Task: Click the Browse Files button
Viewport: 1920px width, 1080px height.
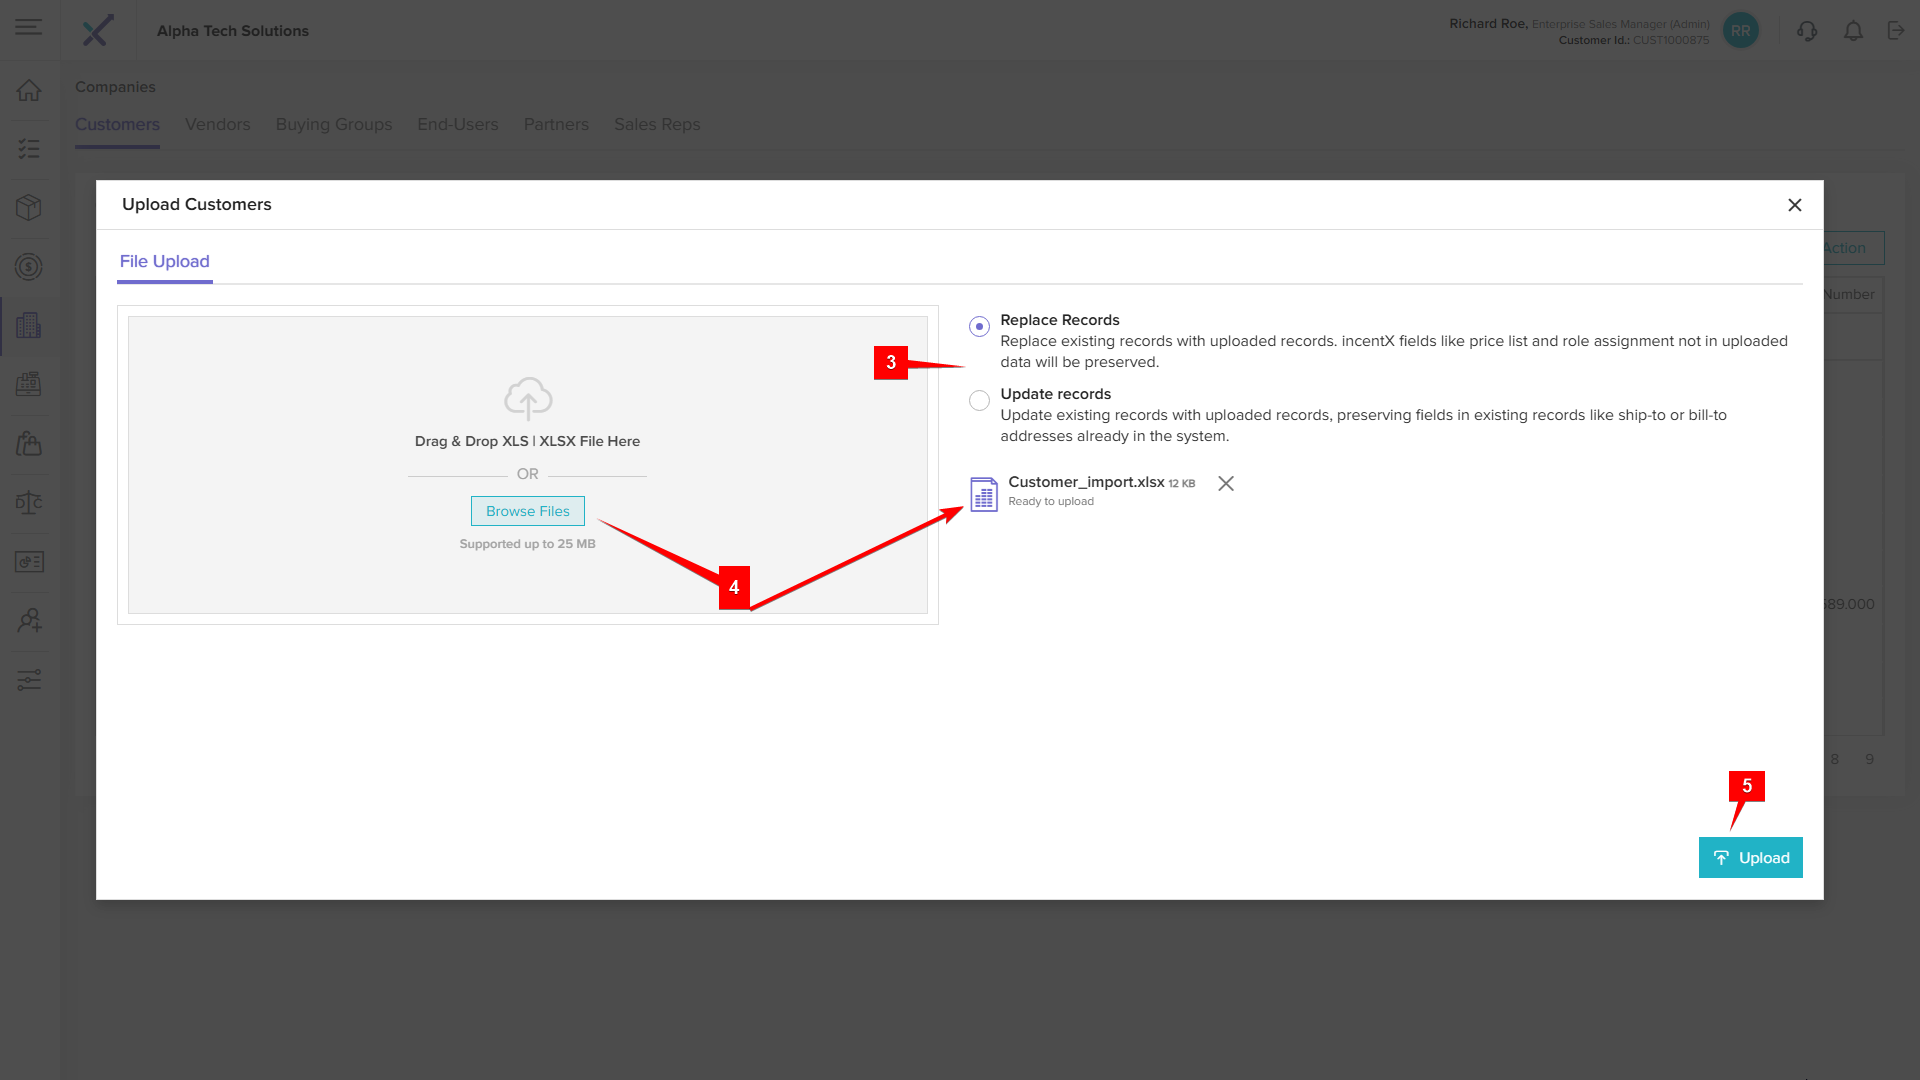Action: (527, 511)
